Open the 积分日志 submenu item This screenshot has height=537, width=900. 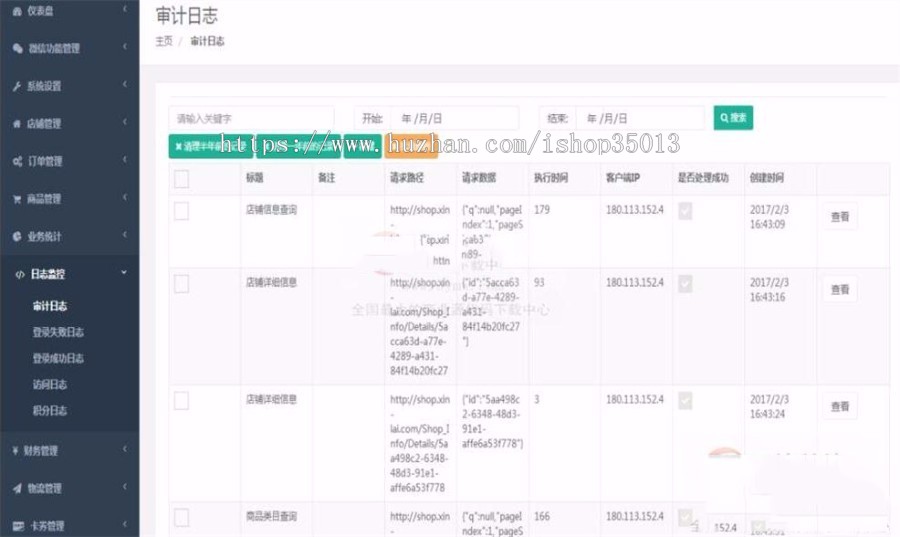tap(50, 411)
